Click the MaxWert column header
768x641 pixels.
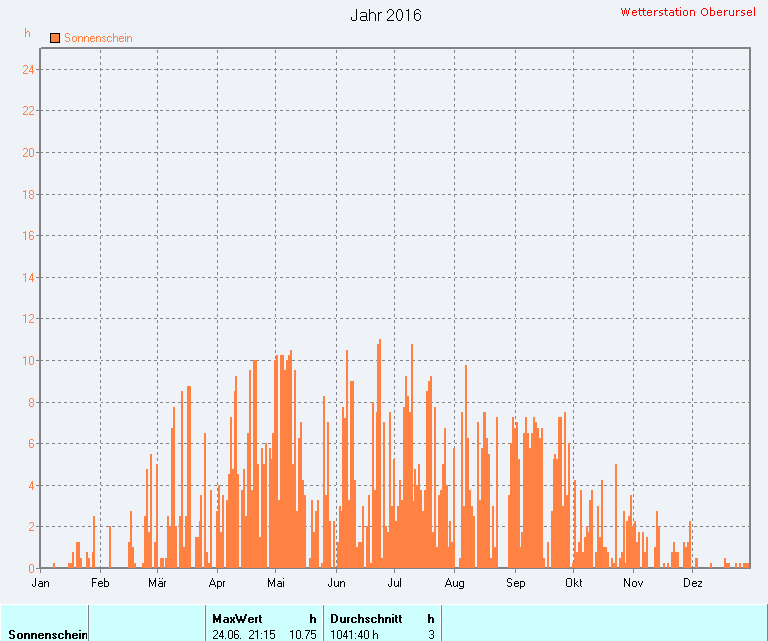tap(238, 618)
